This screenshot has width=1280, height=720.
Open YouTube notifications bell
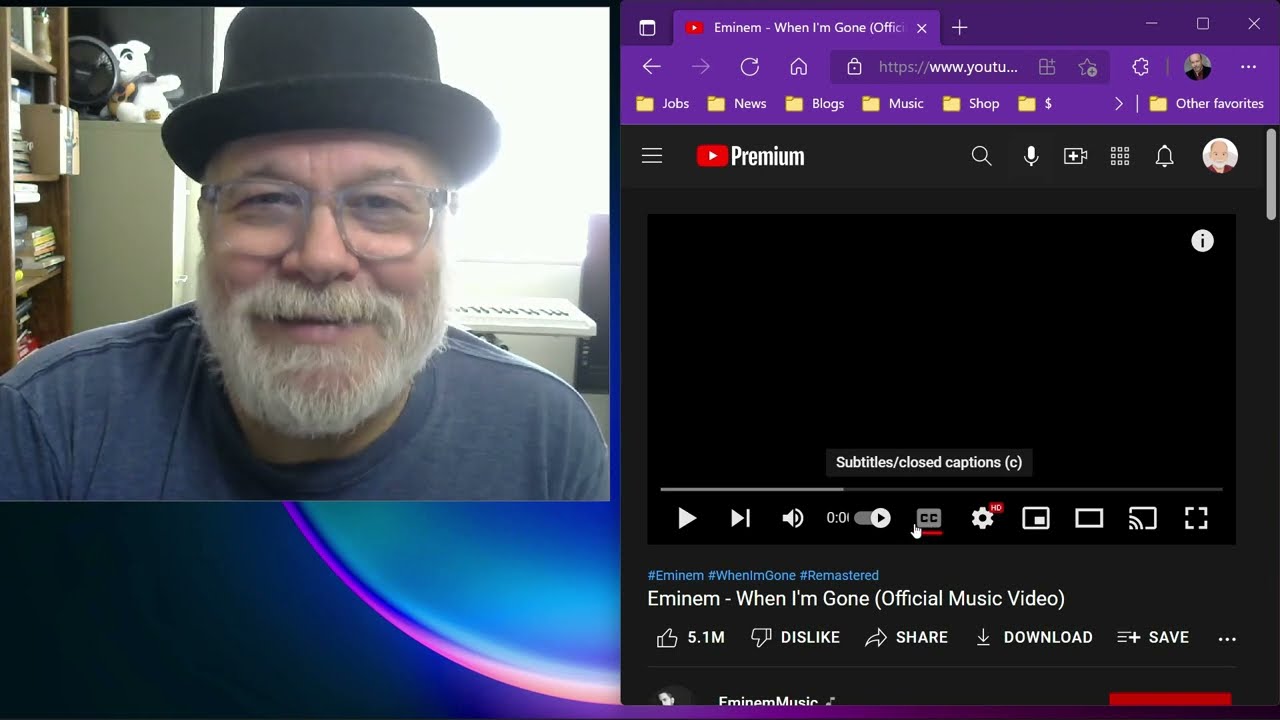click(1164, 156)
